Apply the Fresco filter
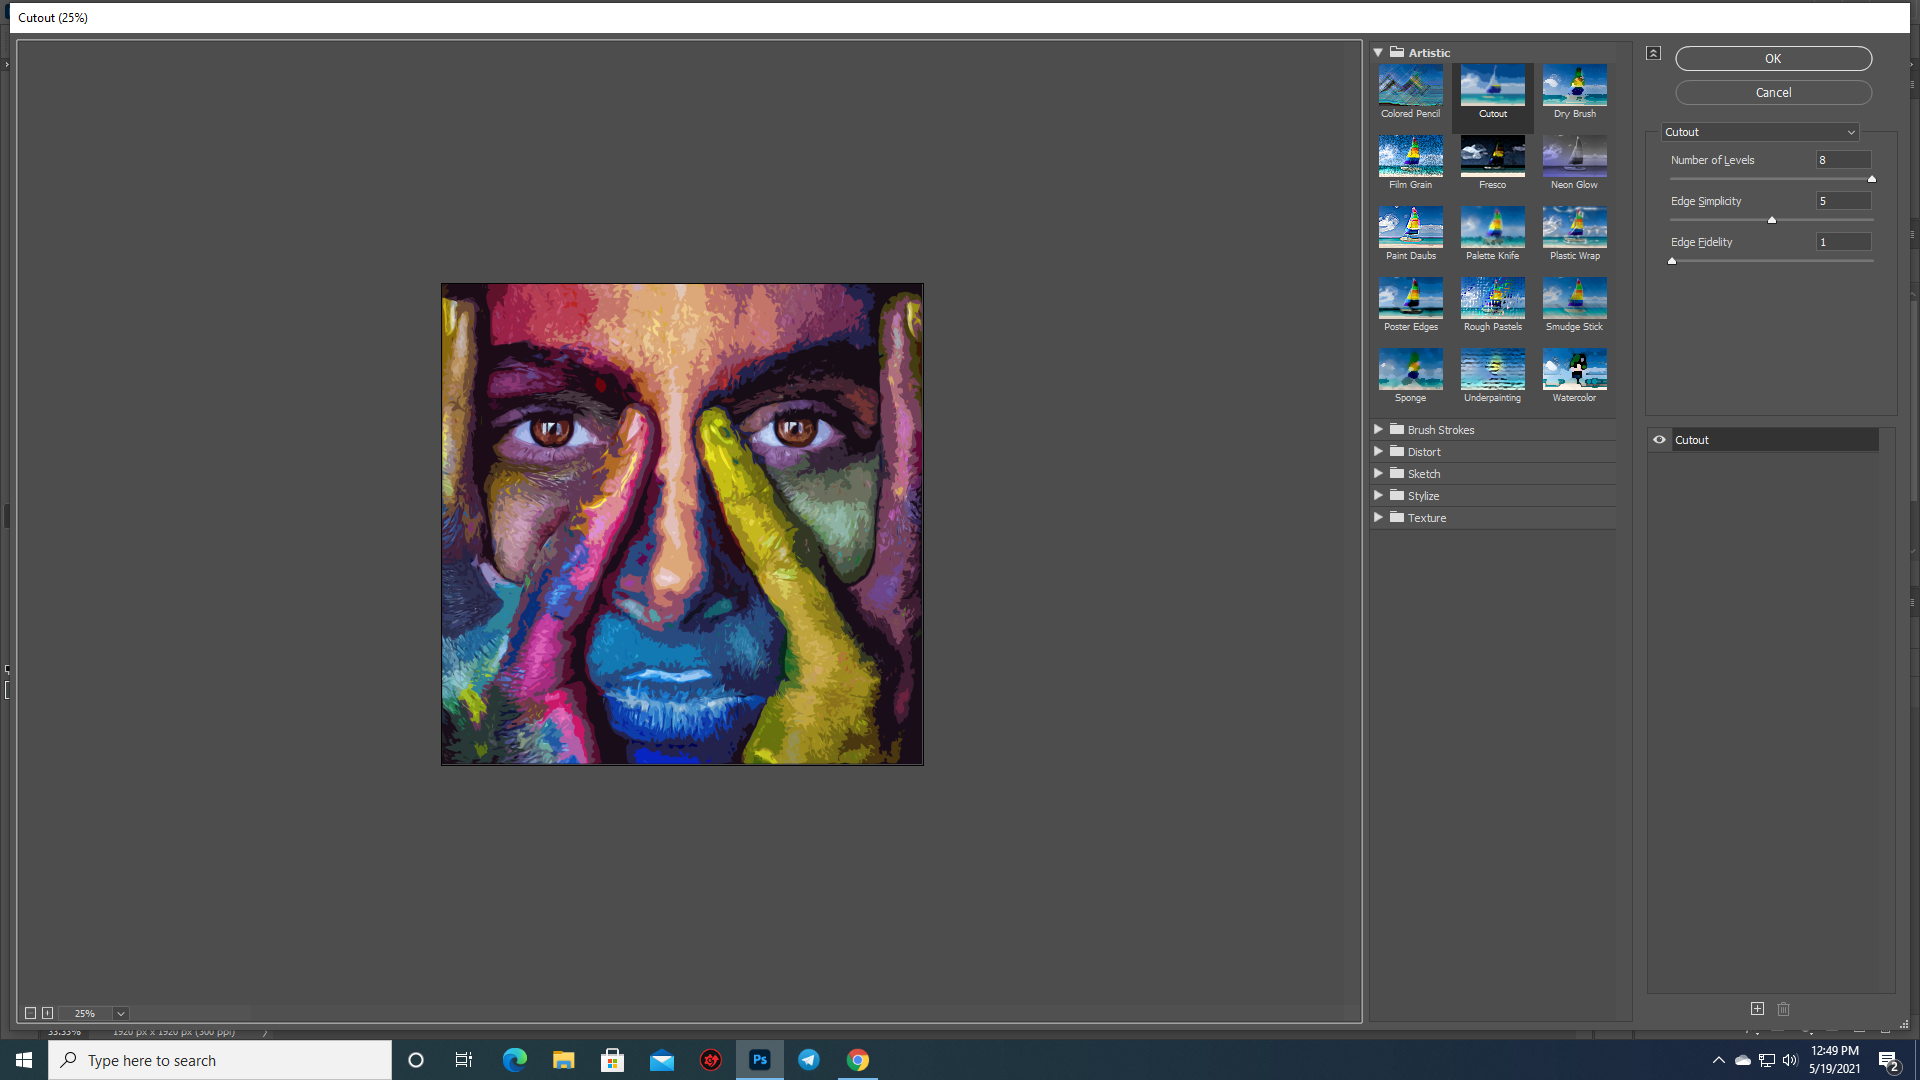The image size is (1920, 1080). [1492, 163]
